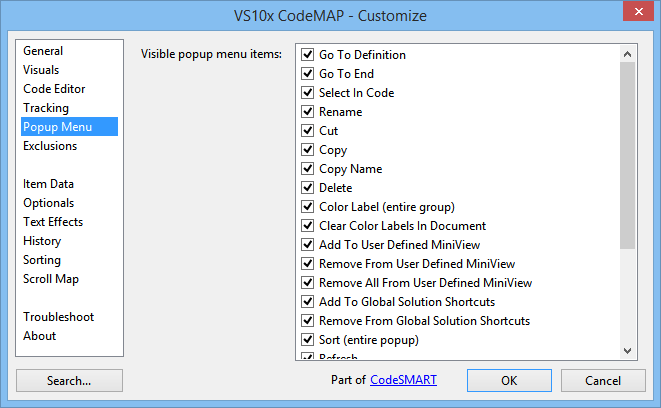Toggle the Copy checkbox
This screenshot has width=661, height=408.
point(308,150)
